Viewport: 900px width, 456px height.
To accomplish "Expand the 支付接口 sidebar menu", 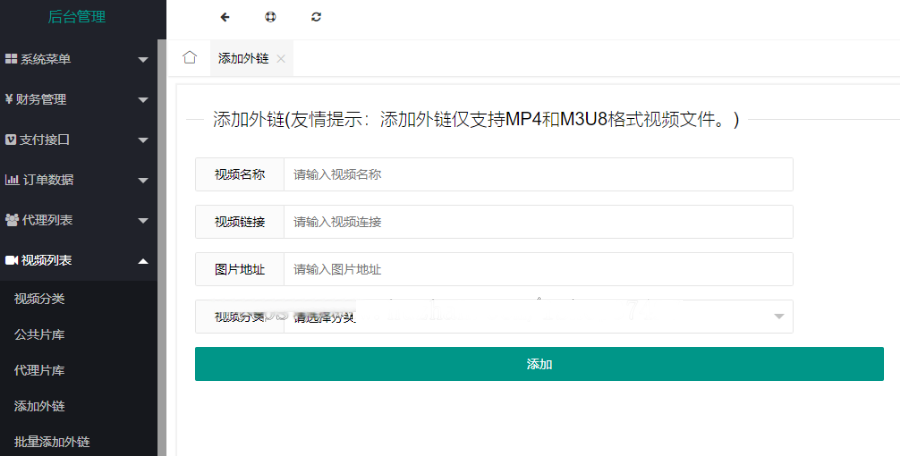I will tap(77, 140).
